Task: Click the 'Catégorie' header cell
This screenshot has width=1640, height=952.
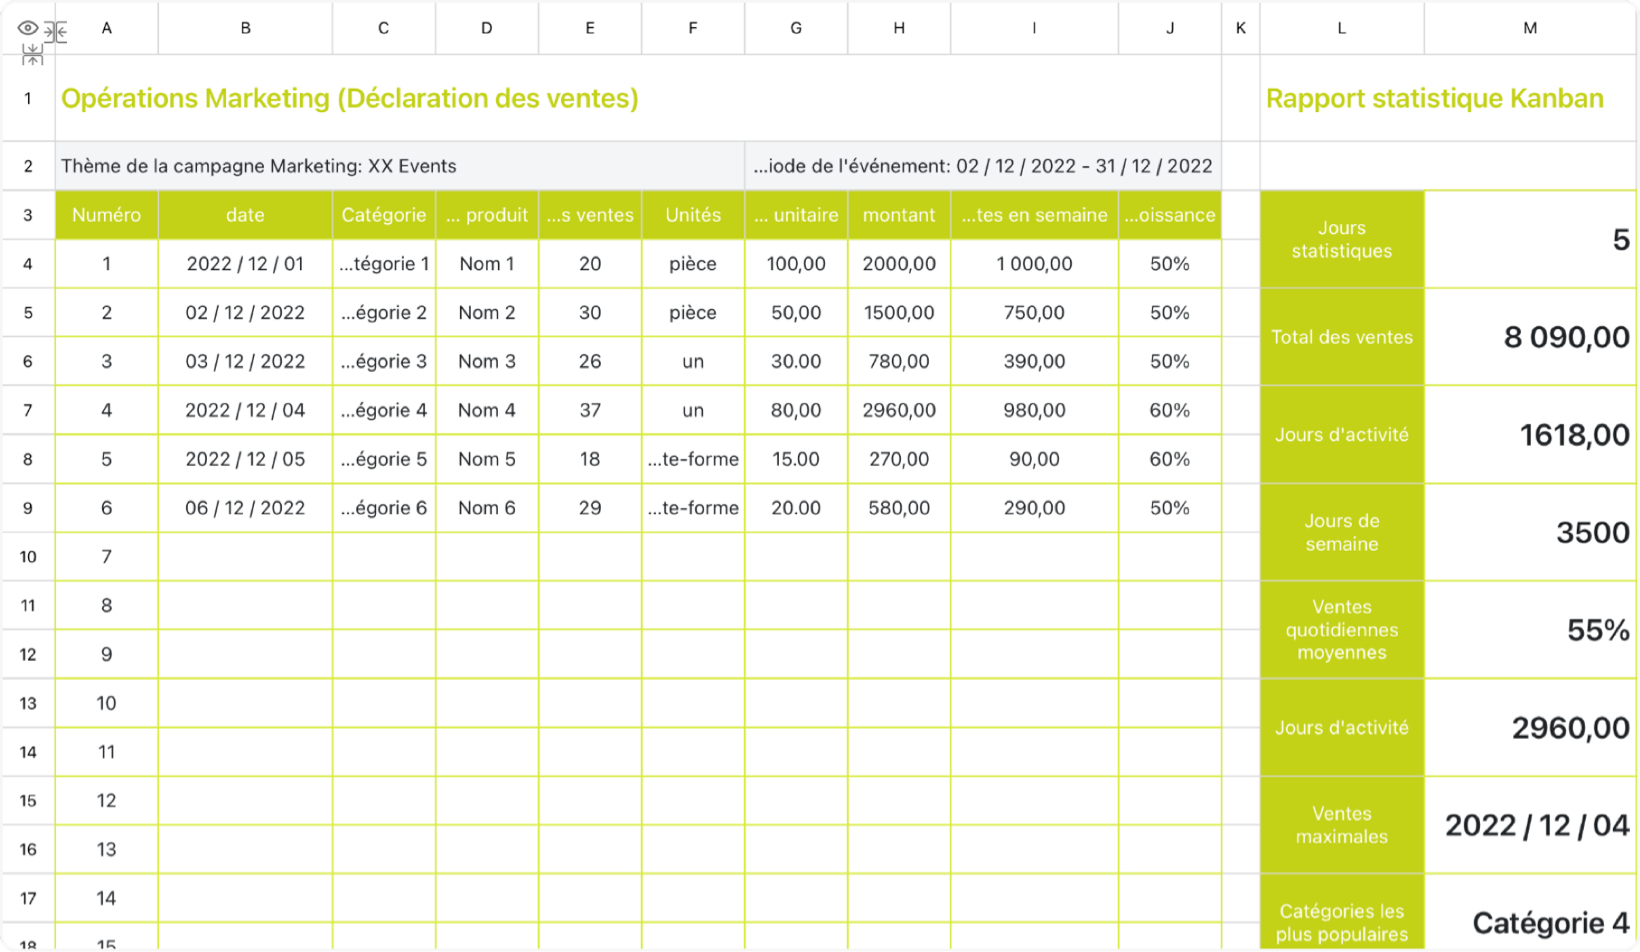Action: [x=383, y=215]
